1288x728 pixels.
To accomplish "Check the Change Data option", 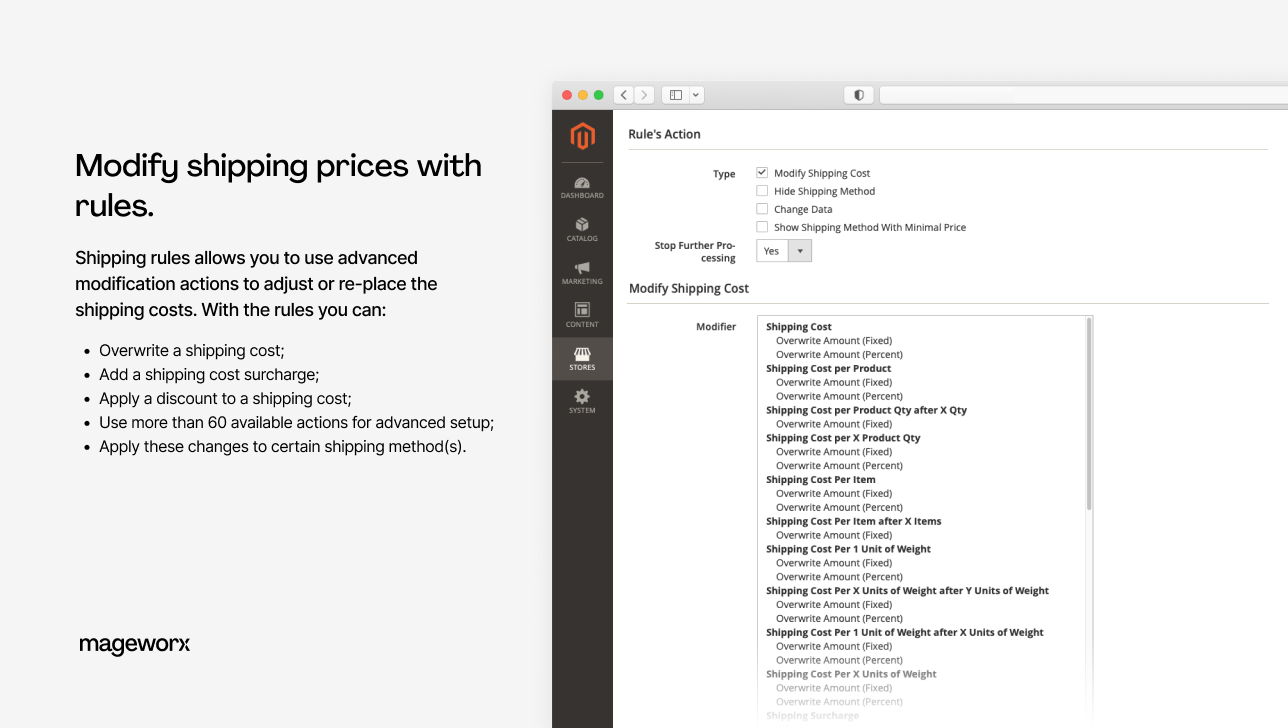I will (x=761, y=209).
